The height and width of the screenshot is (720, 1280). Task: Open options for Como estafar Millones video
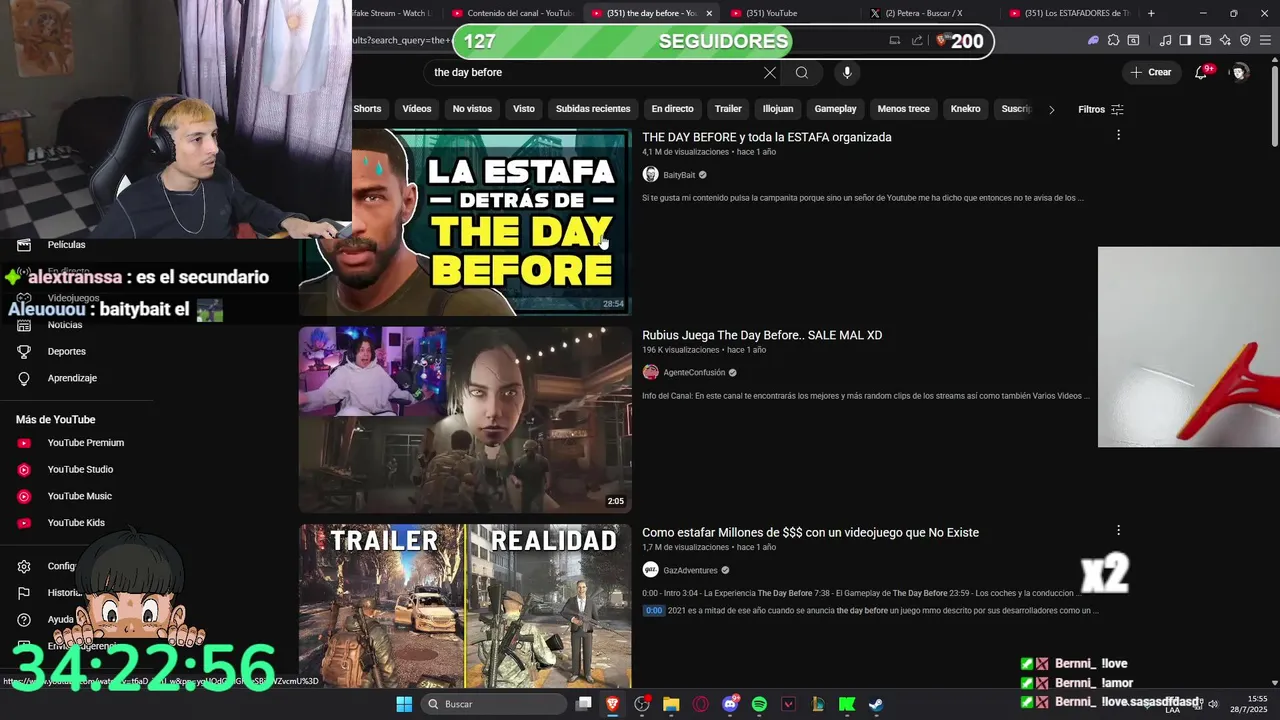[x=1118, y=530]
